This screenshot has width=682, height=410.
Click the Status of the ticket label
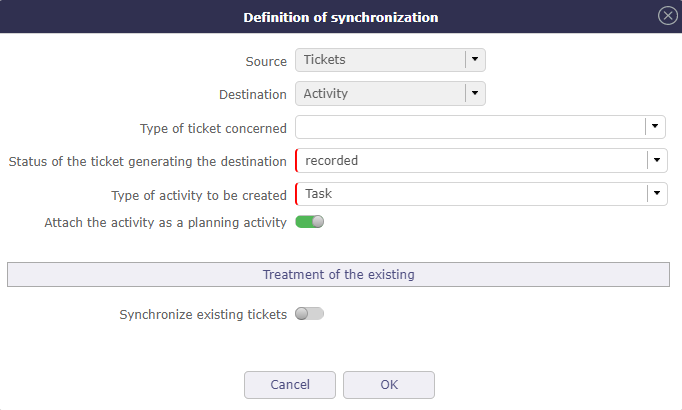click(147, 161)
